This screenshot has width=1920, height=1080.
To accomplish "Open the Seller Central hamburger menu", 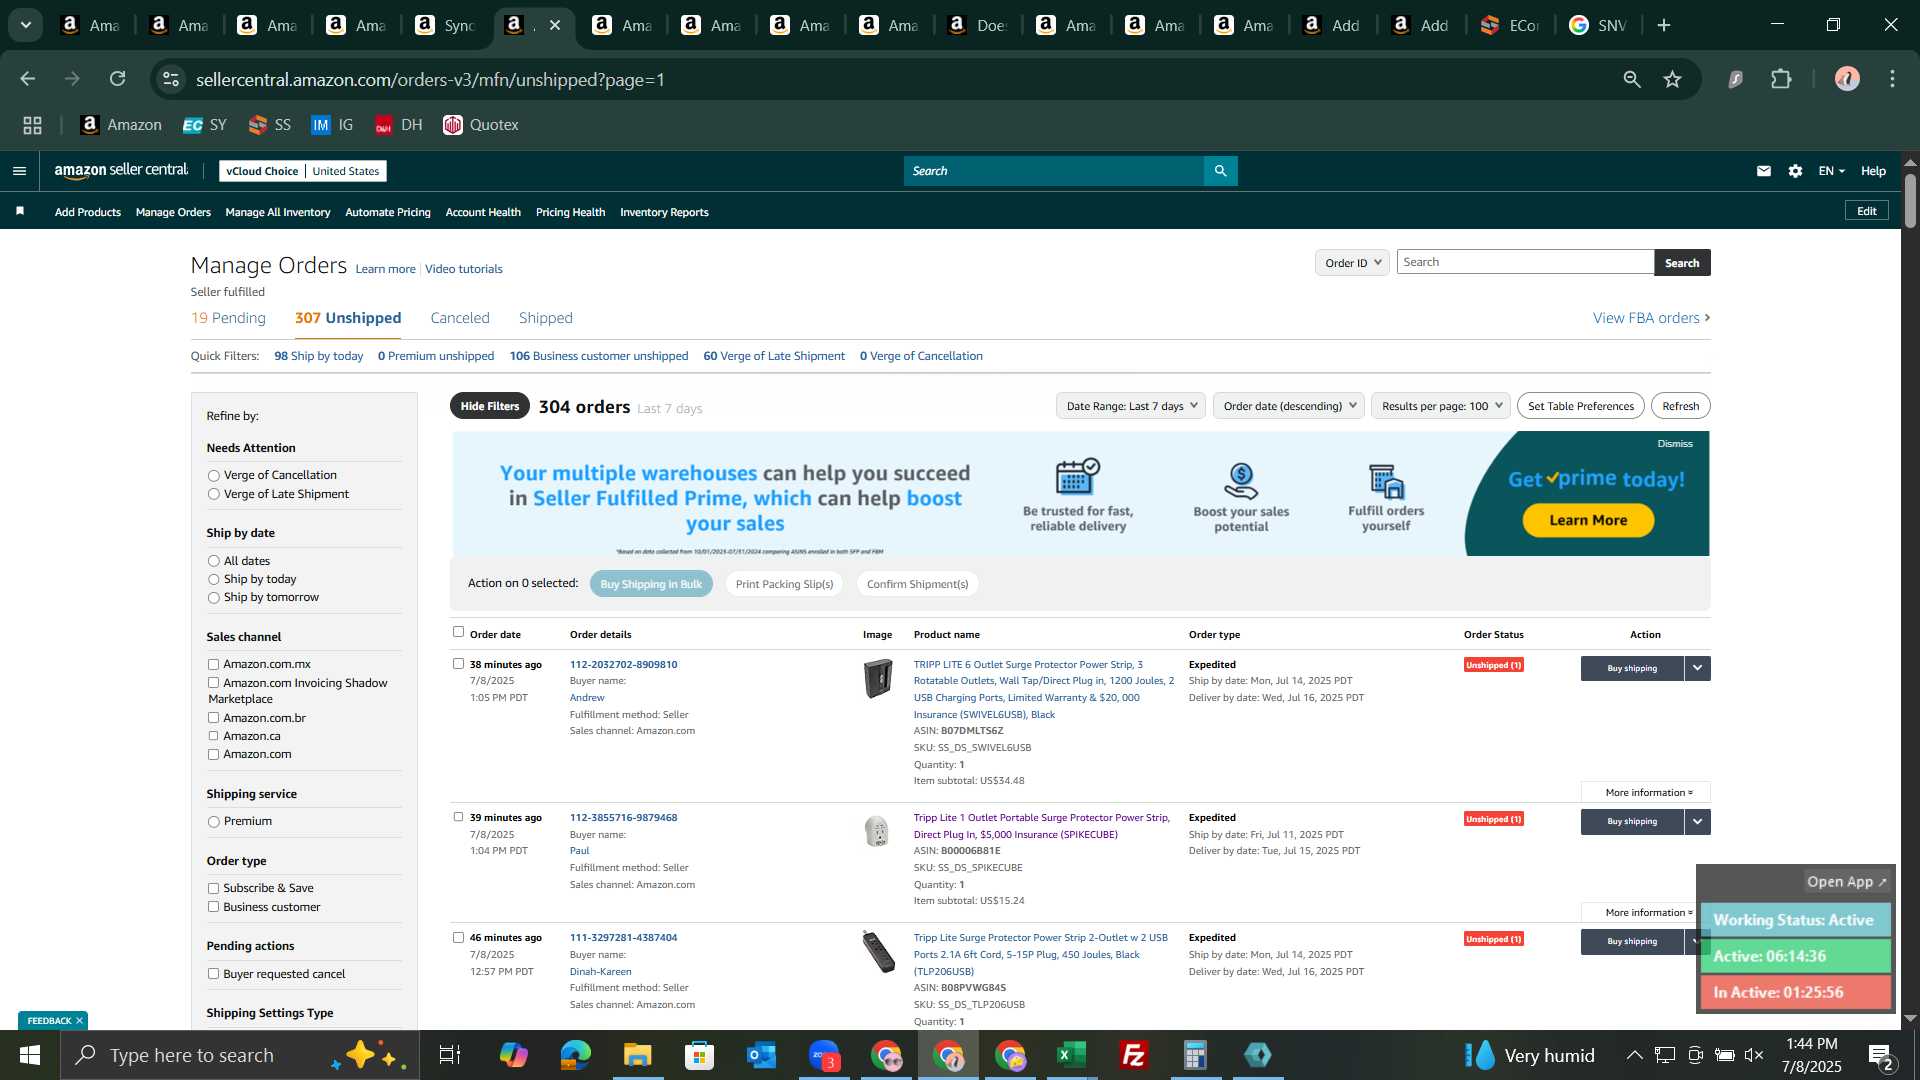I will point(19,171).
